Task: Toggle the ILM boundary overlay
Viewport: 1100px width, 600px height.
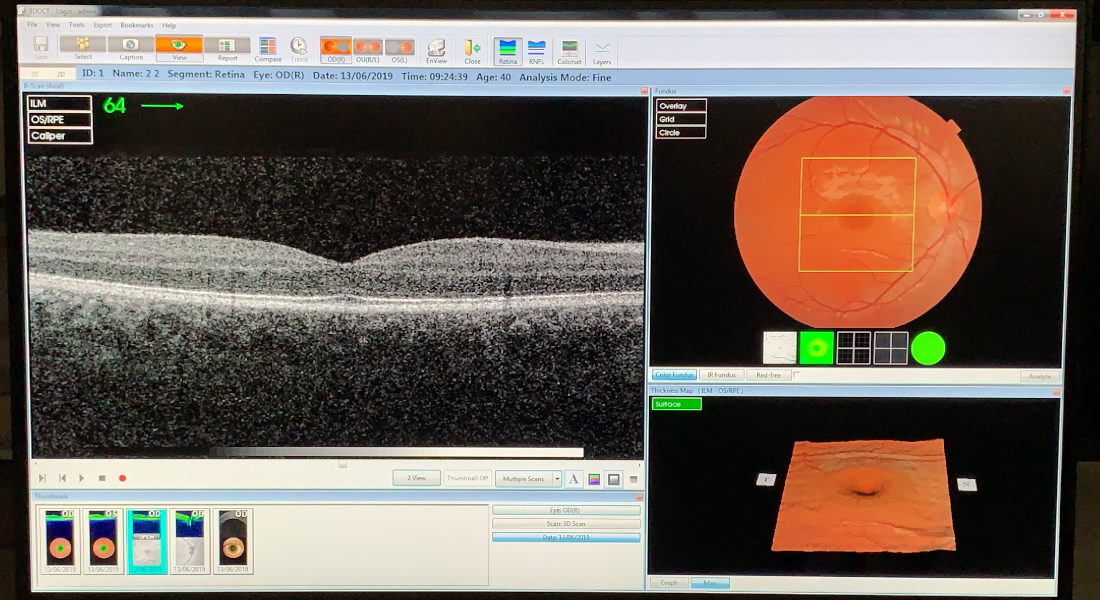Action: (x=60, y=103)
